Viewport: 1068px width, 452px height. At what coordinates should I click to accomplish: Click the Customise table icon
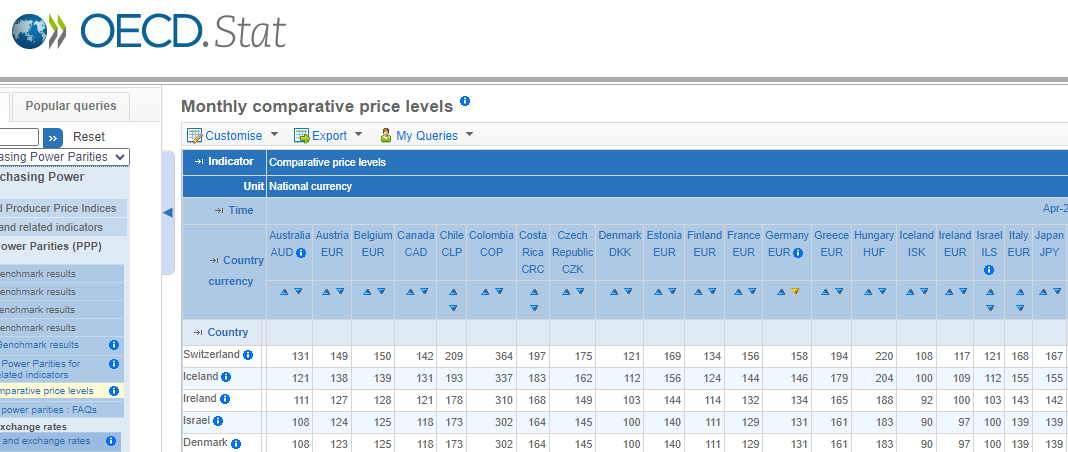195,135
